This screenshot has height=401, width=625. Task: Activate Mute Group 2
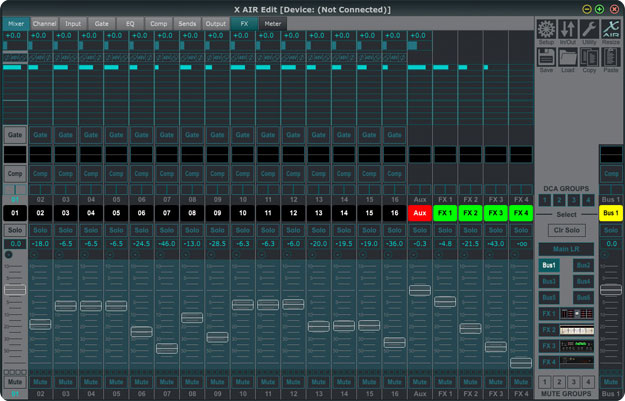(559, 382)
